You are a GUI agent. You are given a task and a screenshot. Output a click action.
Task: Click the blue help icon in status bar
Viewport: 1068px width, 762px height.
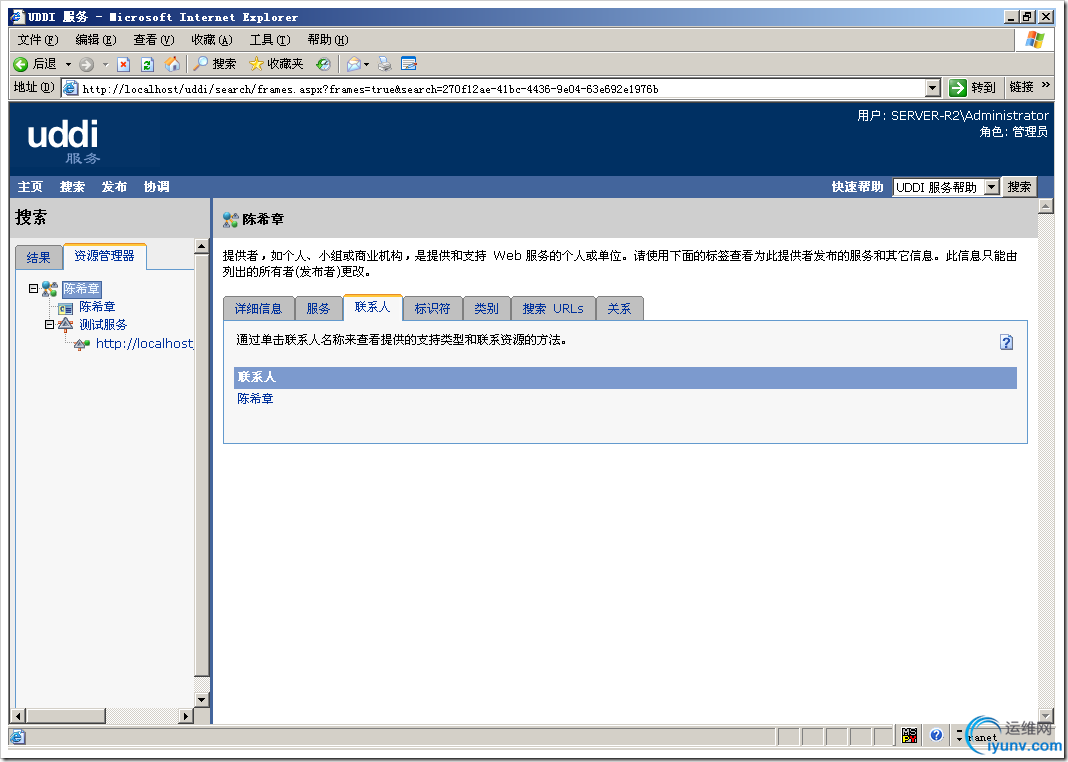936,735
